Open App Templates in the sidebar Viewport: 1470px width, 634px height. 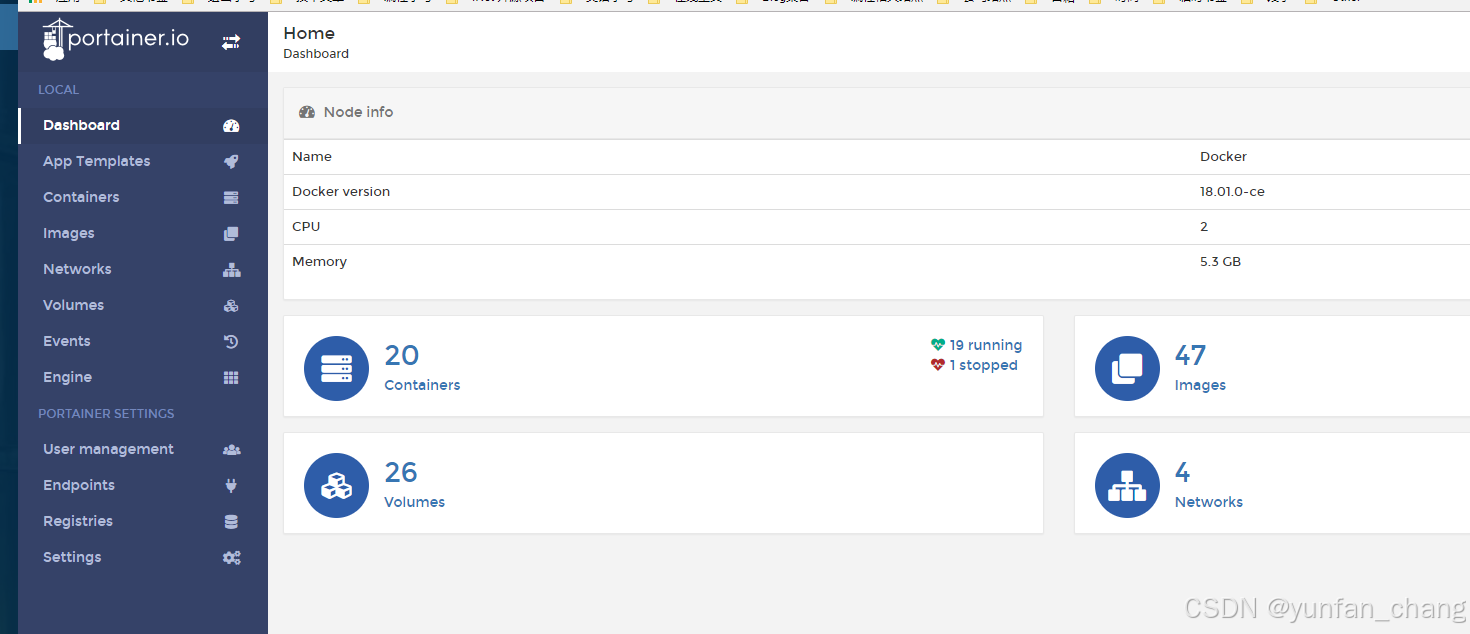(x=143, y=161)
